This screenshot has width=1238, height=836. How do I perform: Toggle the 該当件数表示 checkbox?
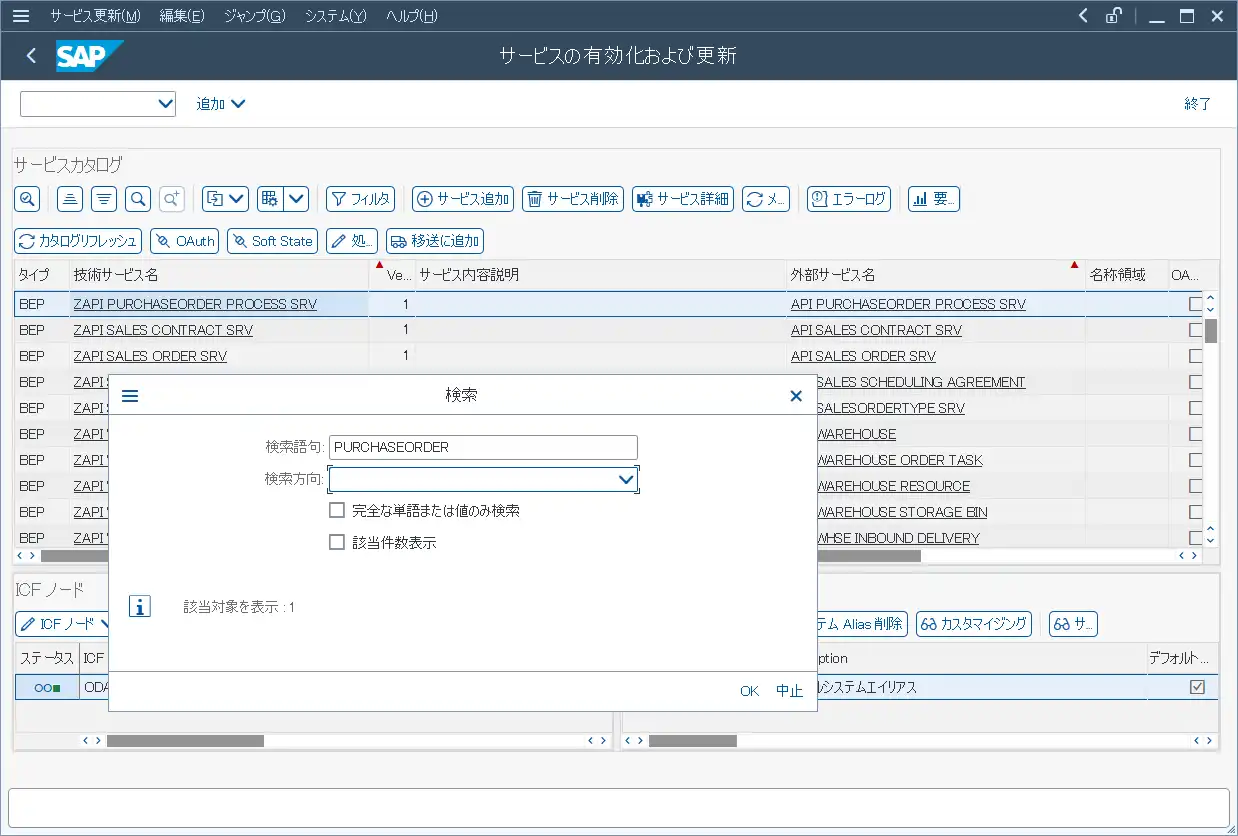pyautogui.click(x=337, y=543)
